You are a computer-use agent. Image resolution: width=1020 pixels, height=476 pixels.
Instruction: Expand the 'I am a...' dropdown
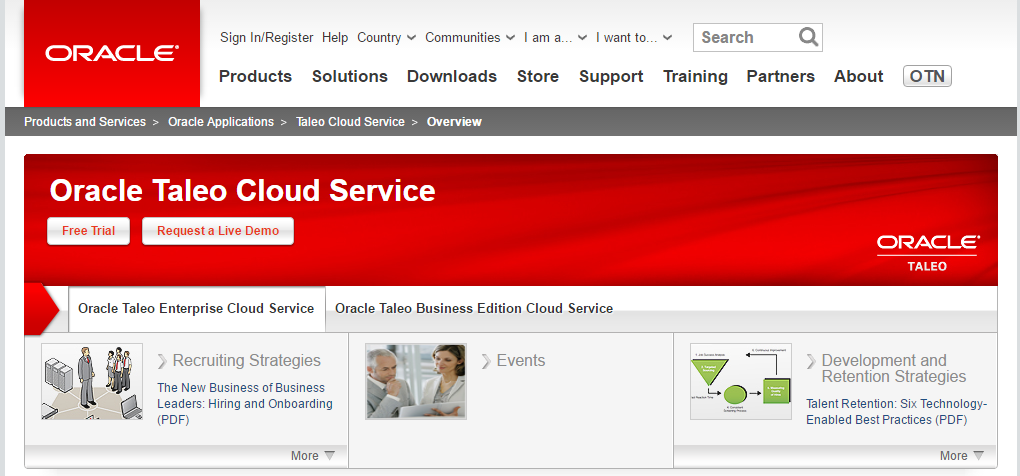pyautogui.click(x=556, y=38)
